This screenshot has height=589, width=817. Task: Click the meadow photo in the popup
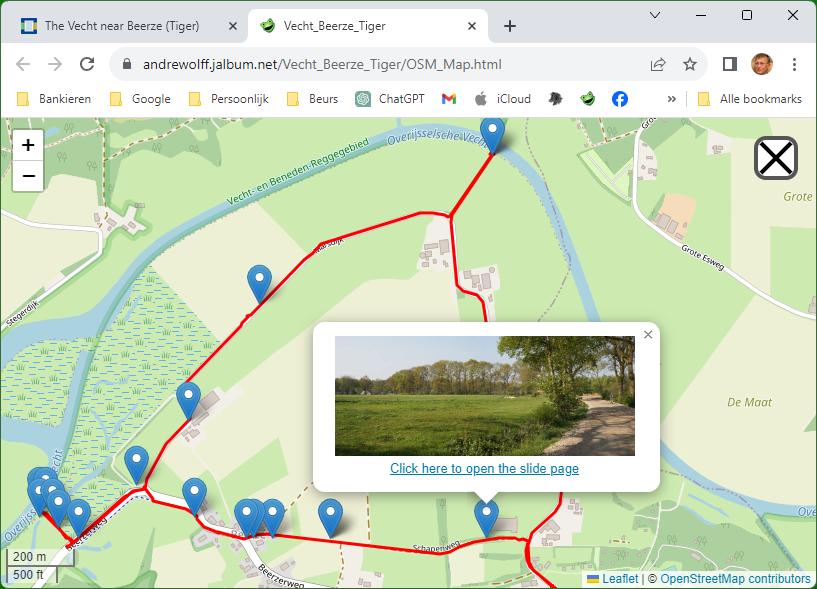pyautogui.click(x=484, y=396)
